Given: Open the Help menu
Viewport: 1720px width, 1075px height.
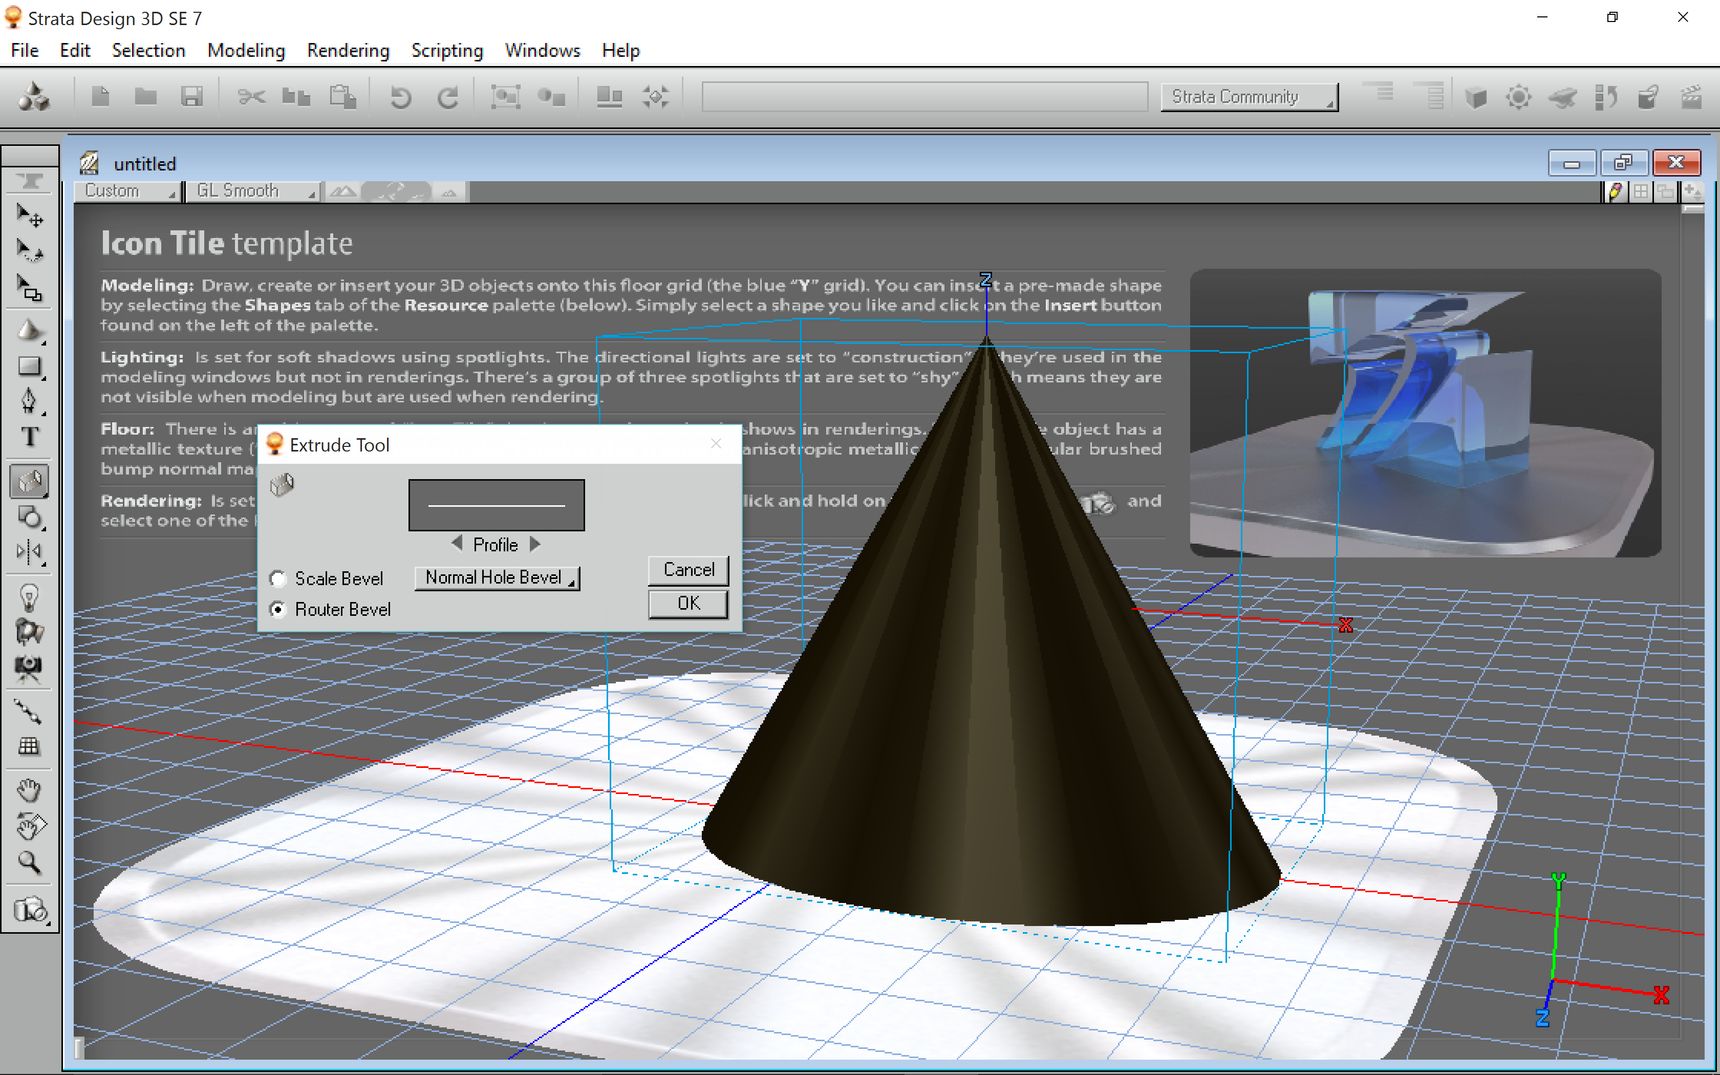Looking at the screenshot, I should [620, 50].
